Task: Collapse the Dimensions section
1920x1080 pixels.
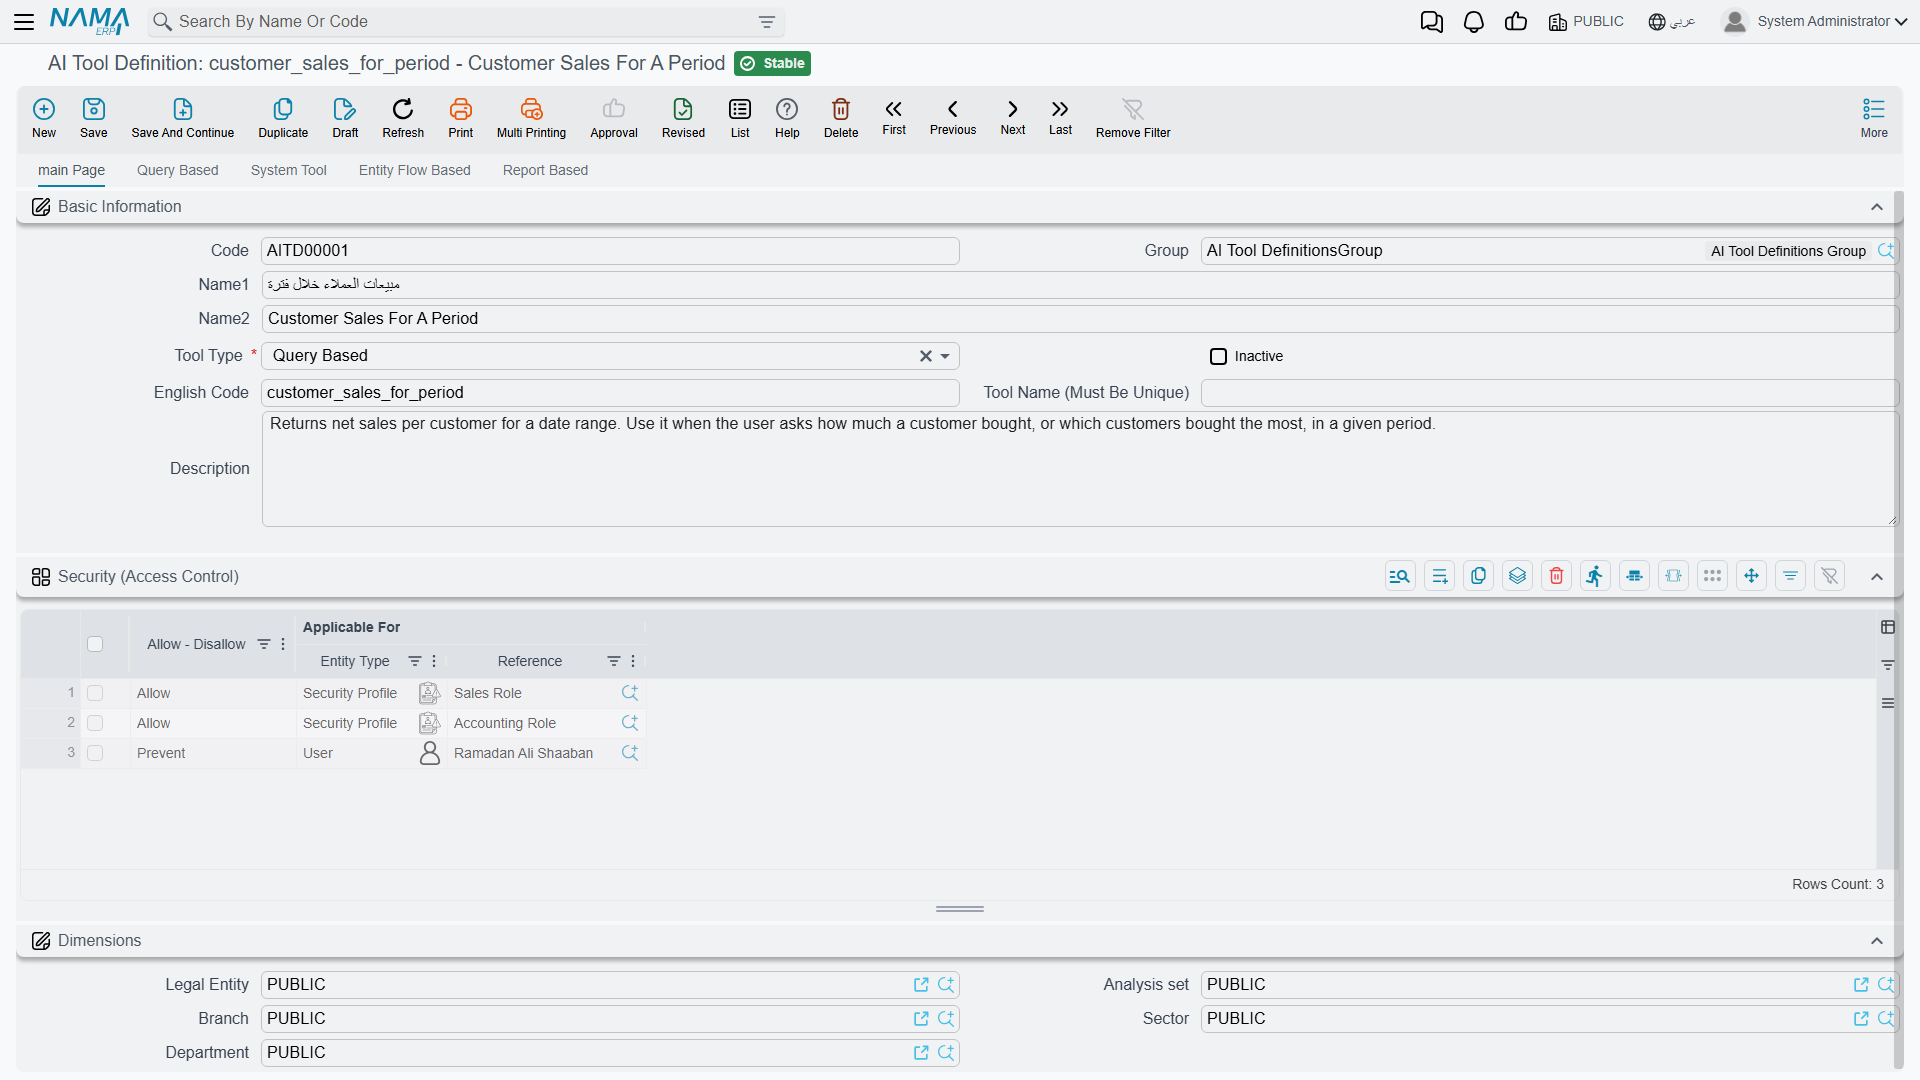Action: 1877,941
